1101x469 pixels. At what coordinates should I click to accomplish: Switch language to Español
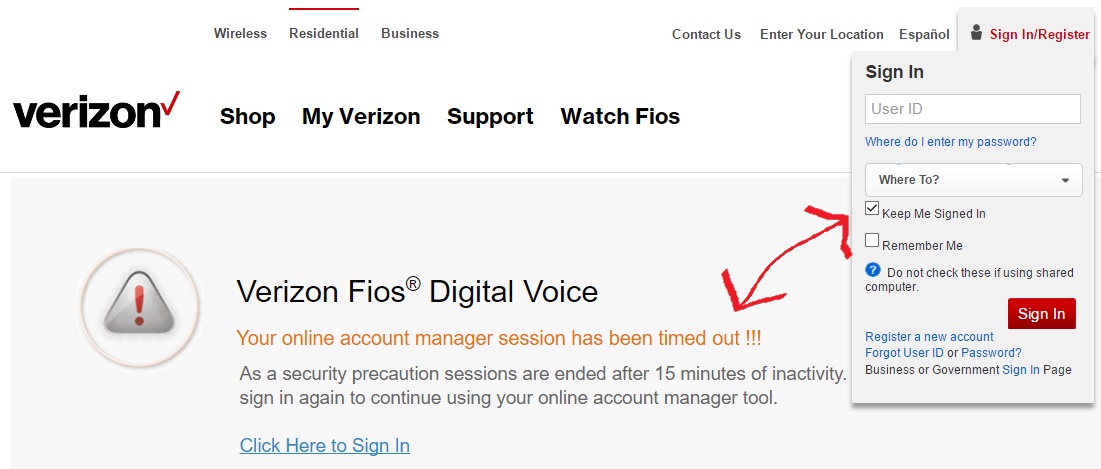click(x=924, y=34)
